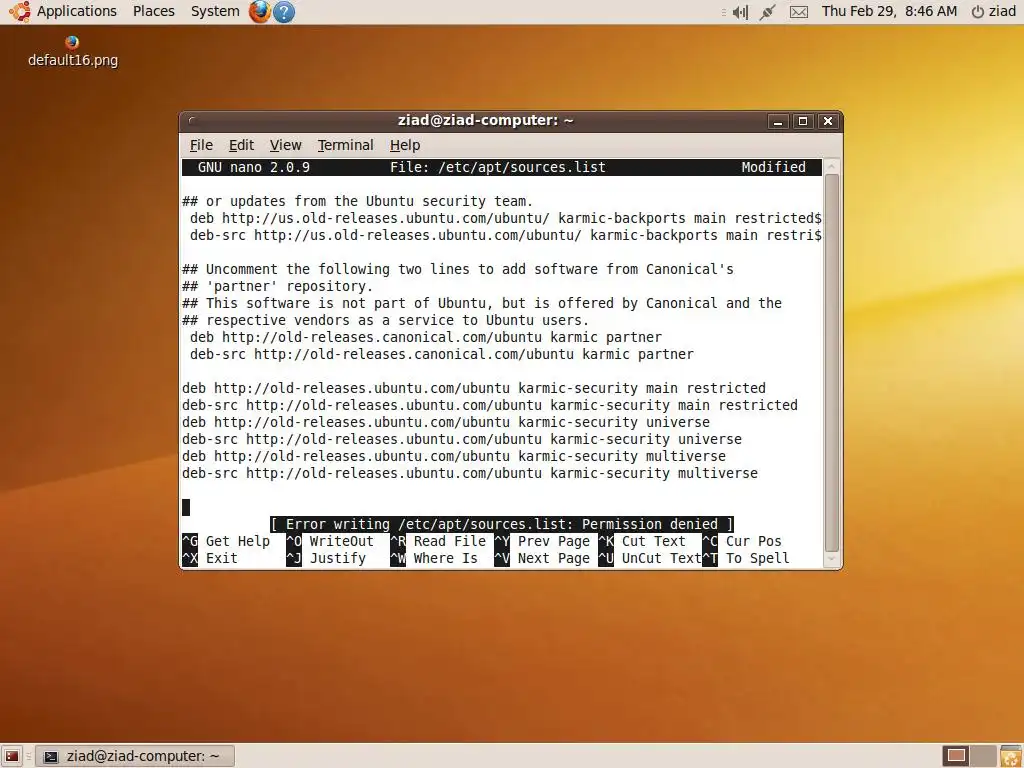Click the terminal scrollbar thumb
1024x768 pixels.
tap(831, 362)
